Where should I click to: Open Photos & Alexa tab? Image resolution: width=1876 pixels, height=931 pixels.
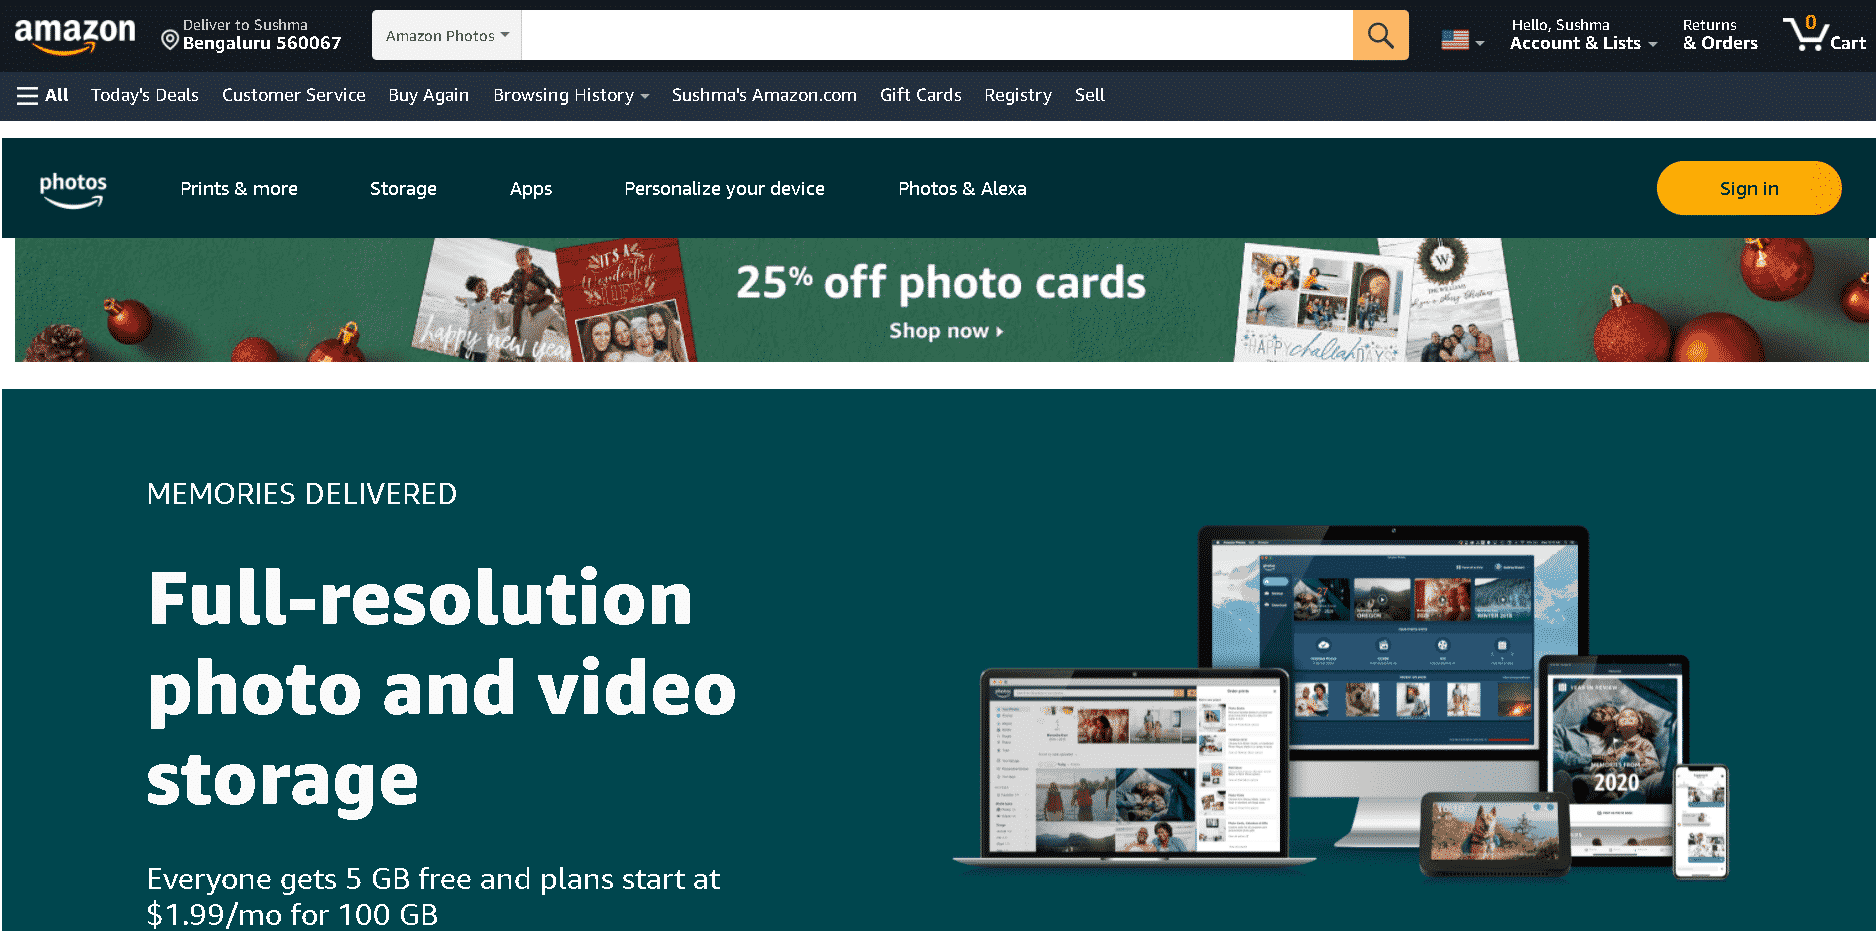(x=962, y=189)
